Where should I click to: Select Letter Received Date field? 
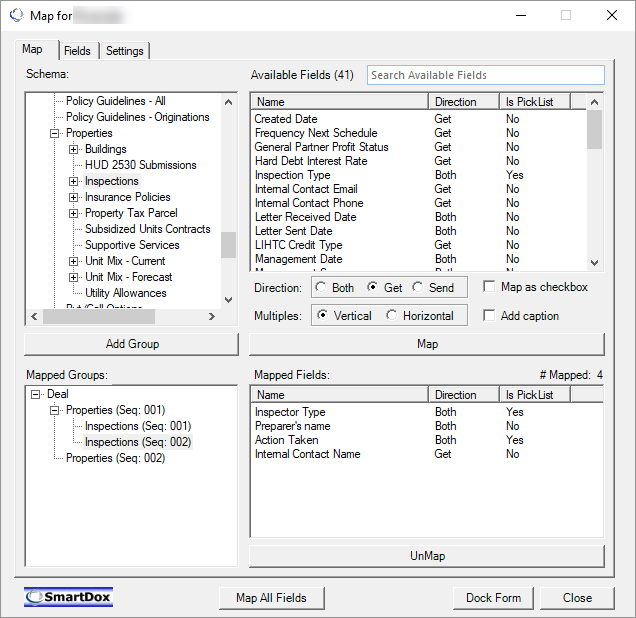[305, 217]
